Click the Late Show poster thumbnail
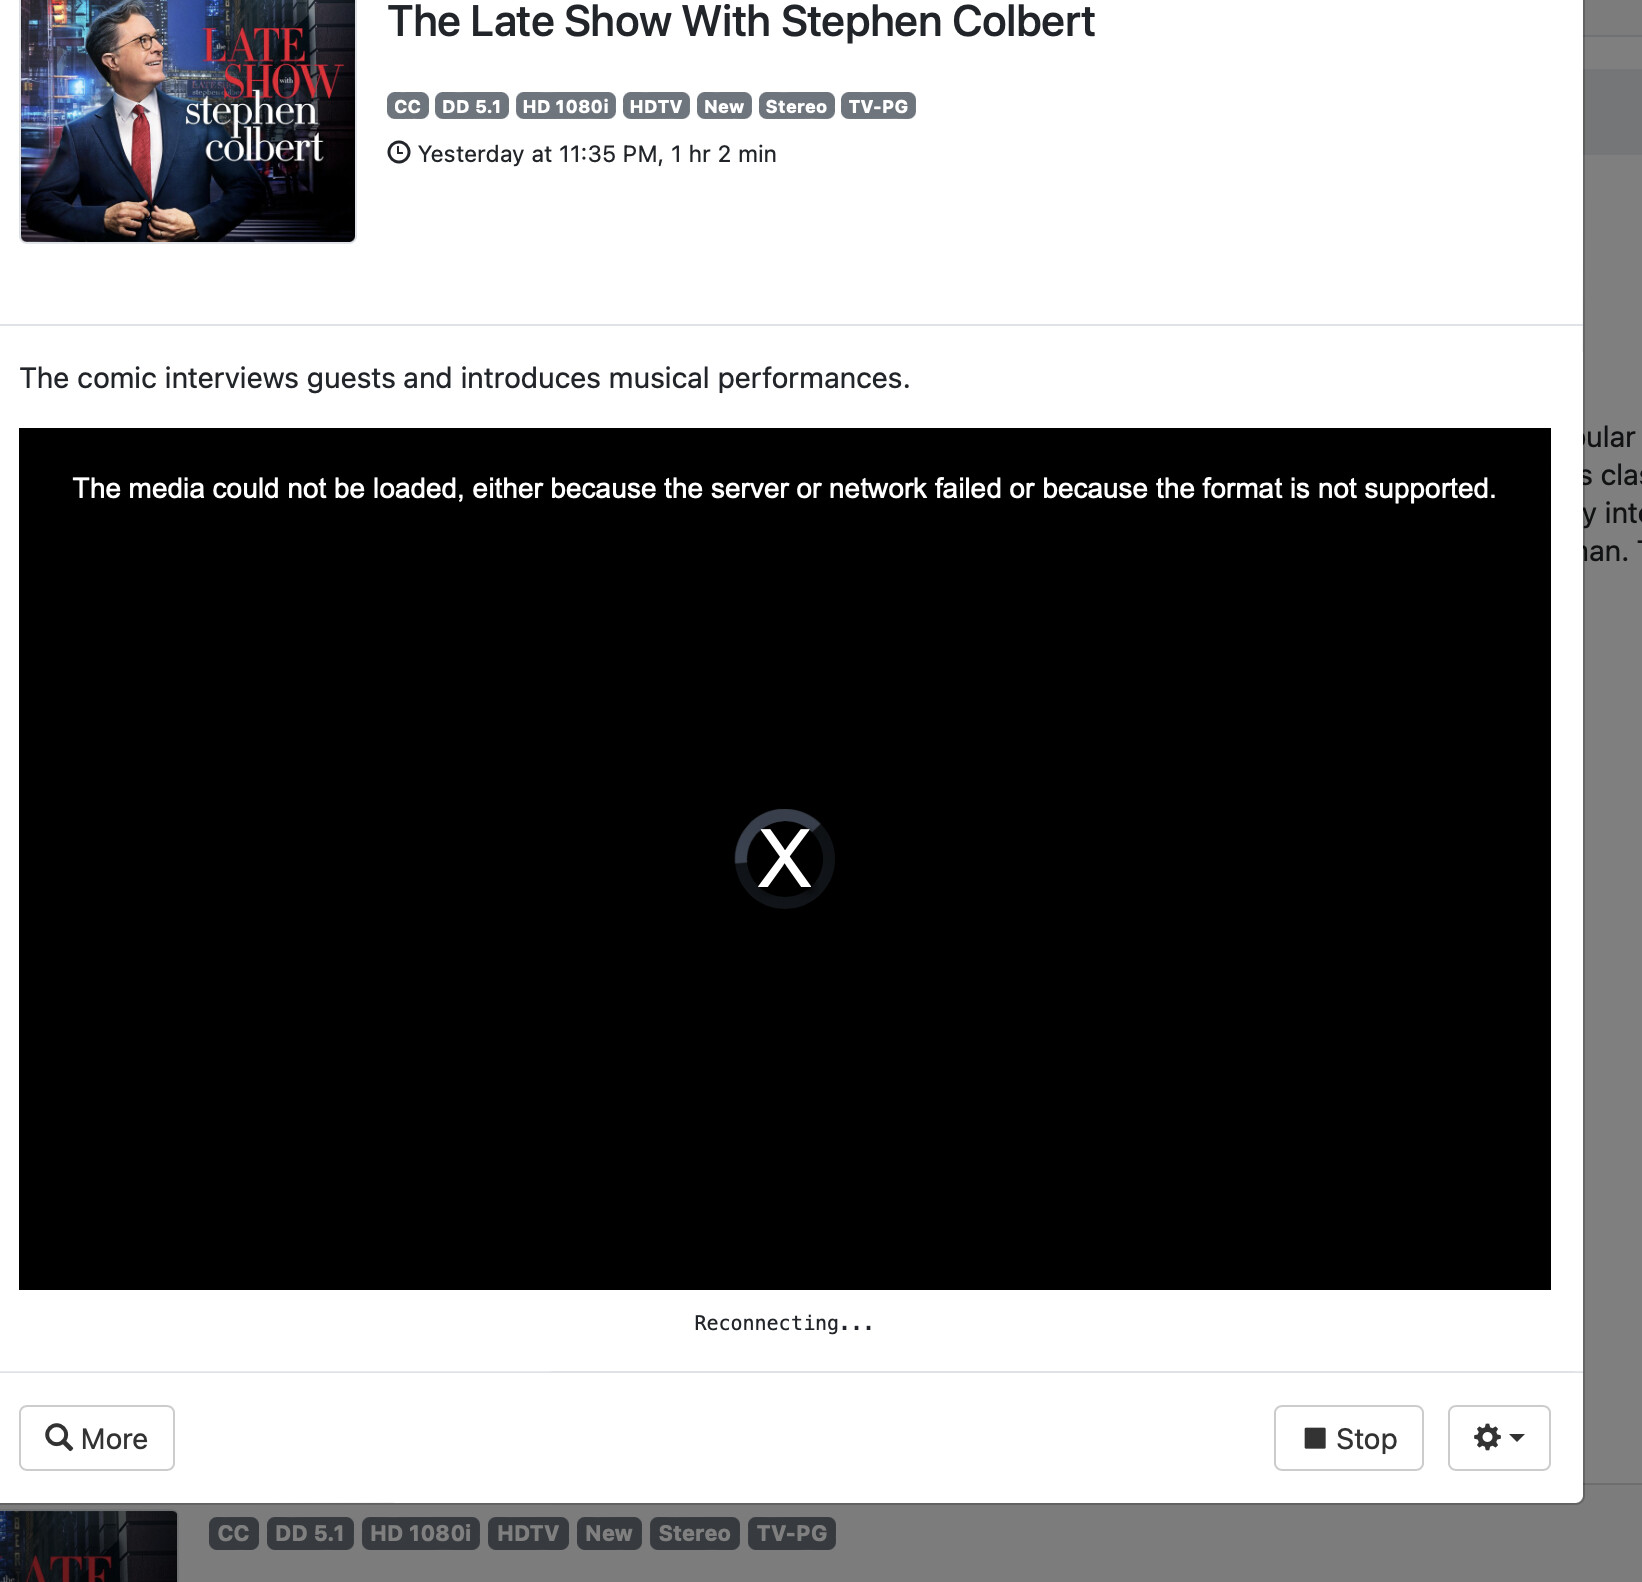The image size is (1642, 1582). 188,120
